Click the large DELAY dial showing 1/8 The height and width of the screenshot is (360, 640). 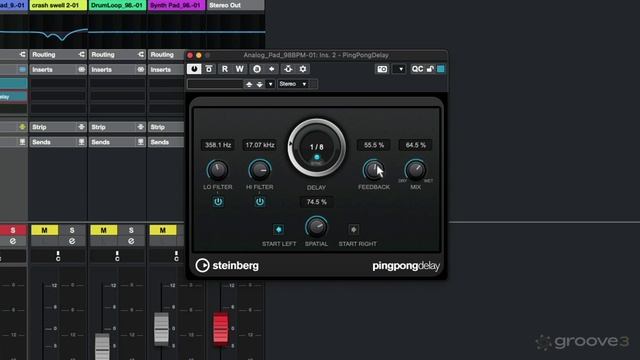[316, 148]
